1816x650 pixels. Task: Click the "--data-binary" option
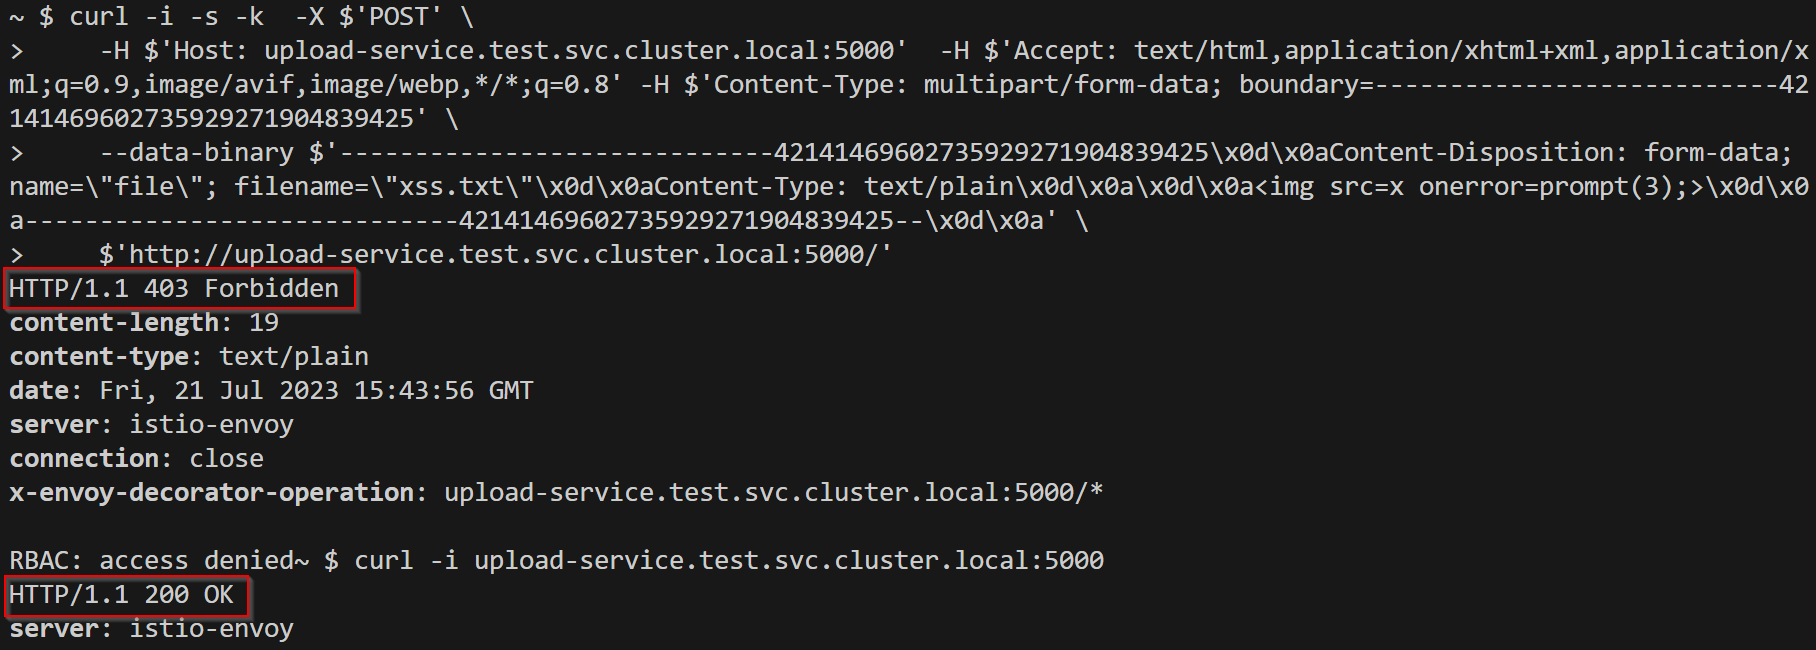(x=197, y=153)
